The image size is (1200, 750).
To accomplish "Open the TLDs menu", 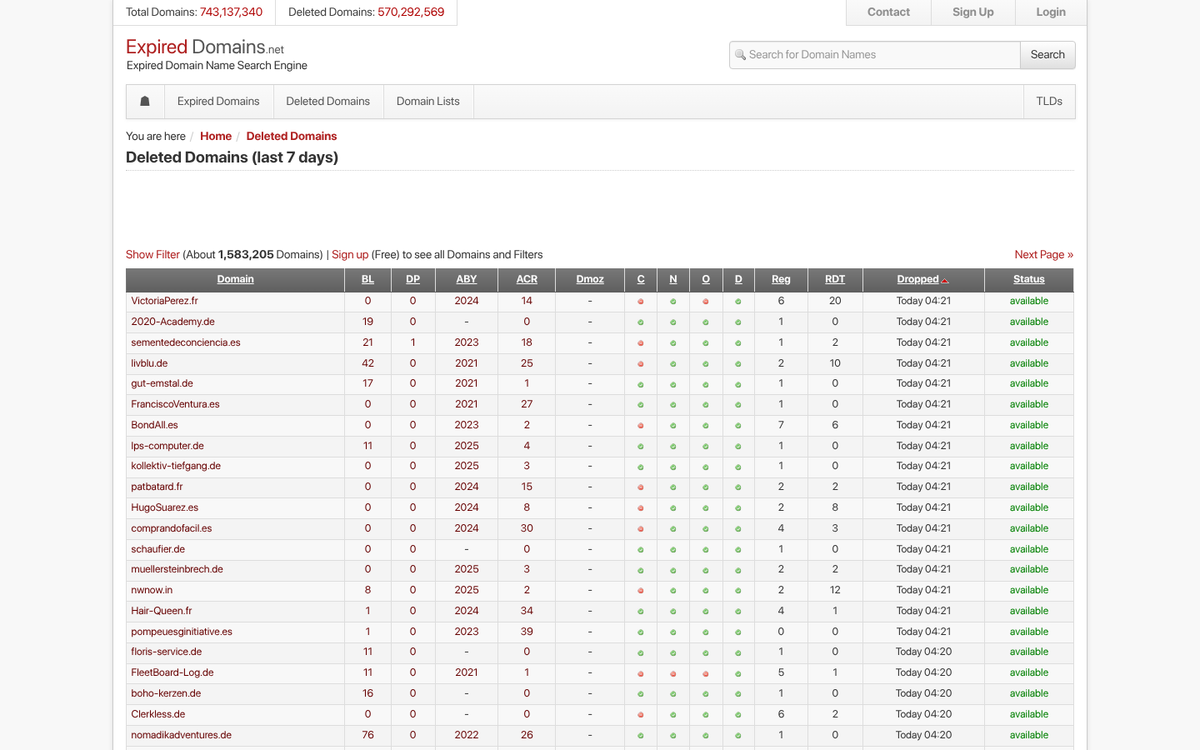I will (1049, 101).
